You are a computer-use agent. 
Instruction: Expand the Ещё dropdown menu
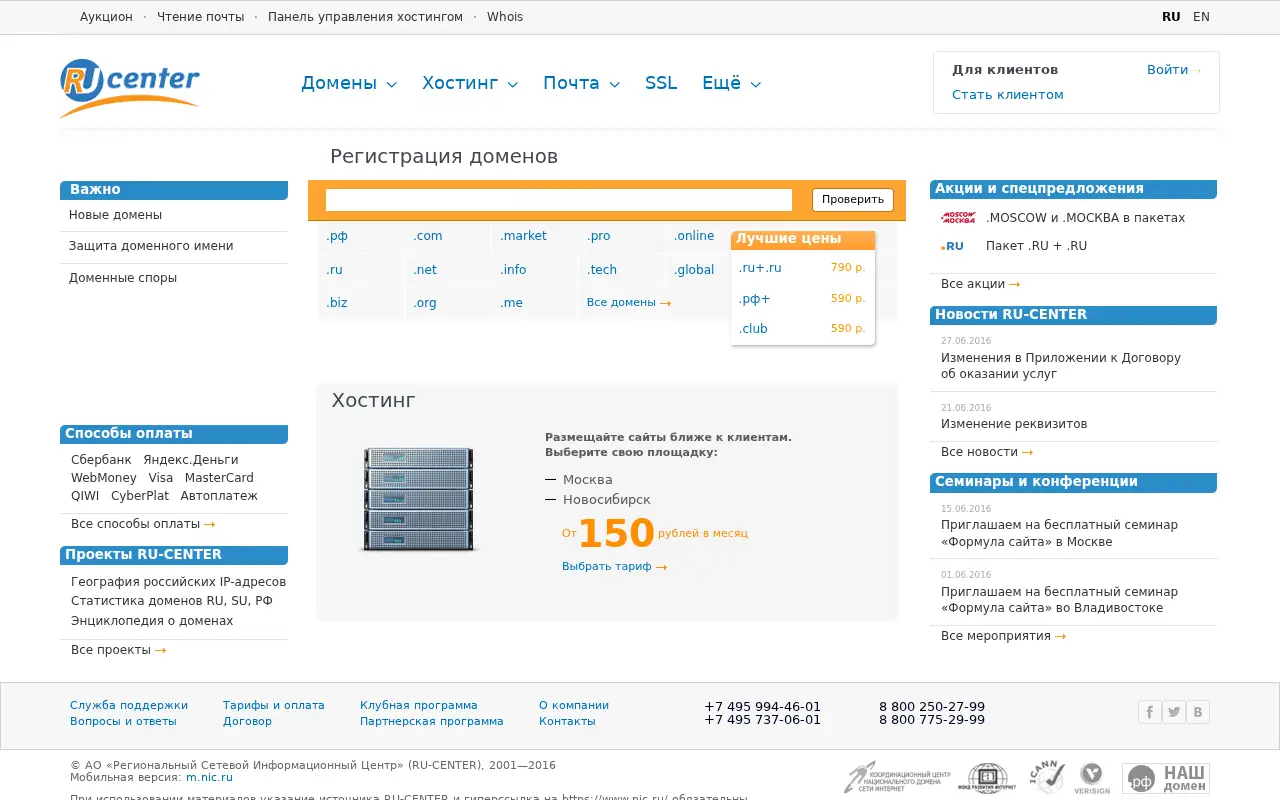731,83
